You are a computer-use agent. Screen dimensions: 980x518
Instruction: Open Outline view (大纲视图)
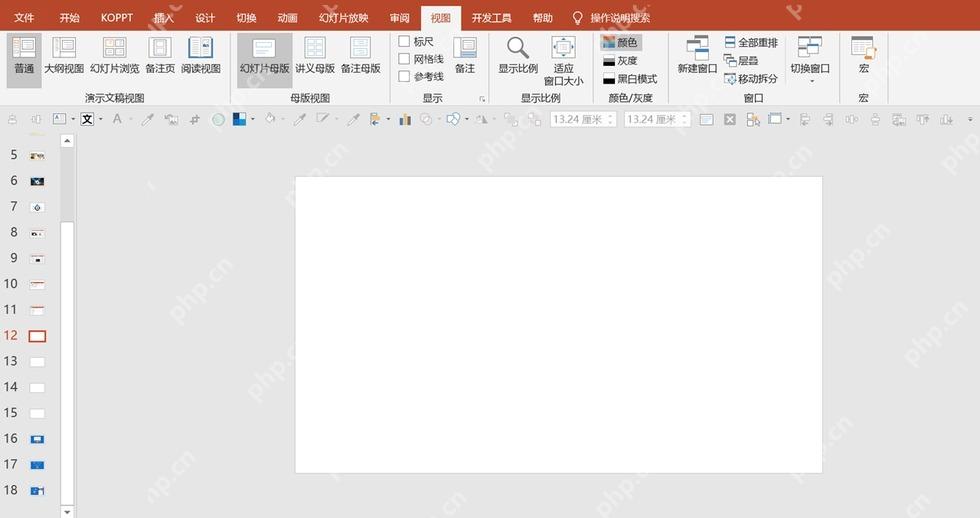(x=64, y=55)
